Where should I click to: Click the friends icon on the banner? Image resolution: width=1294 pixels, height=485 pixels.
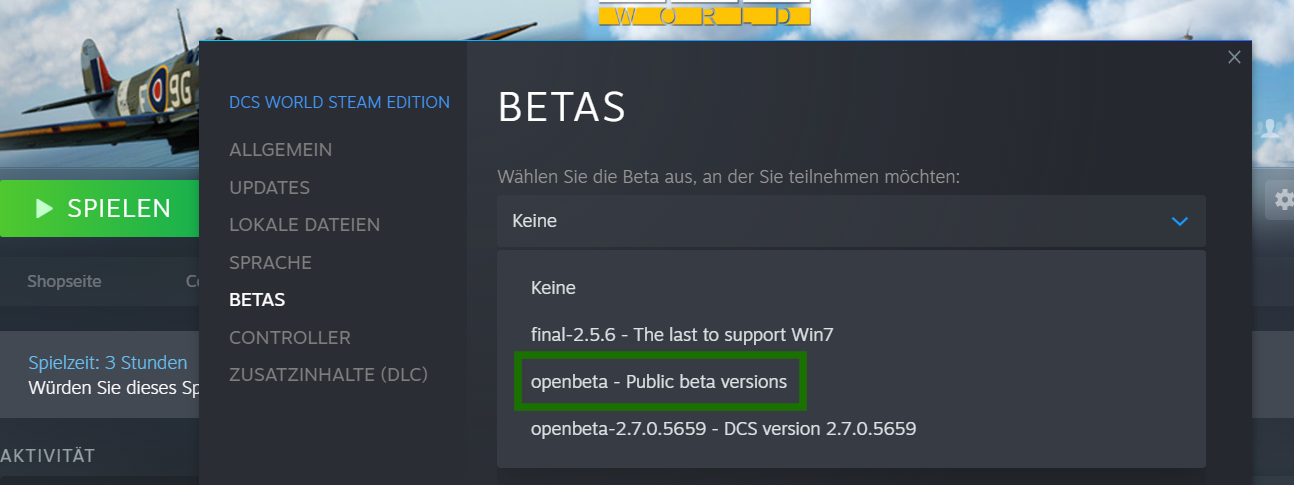tap(1272, 128)
